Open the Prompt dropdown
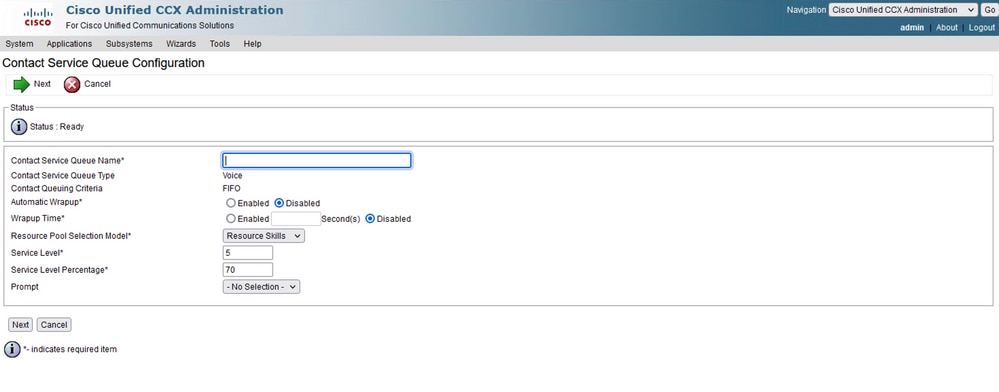This screenshot has height=392, width=999. (x=261, y=287)
